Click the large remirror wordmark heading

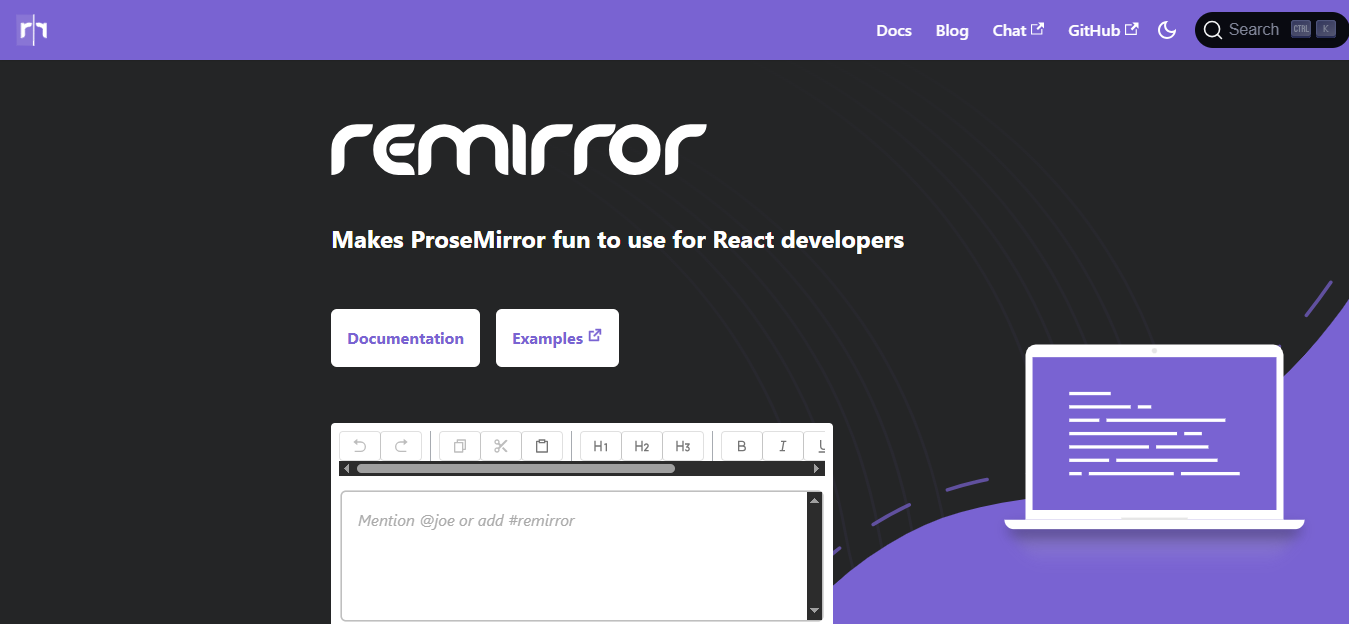point(519,150)
